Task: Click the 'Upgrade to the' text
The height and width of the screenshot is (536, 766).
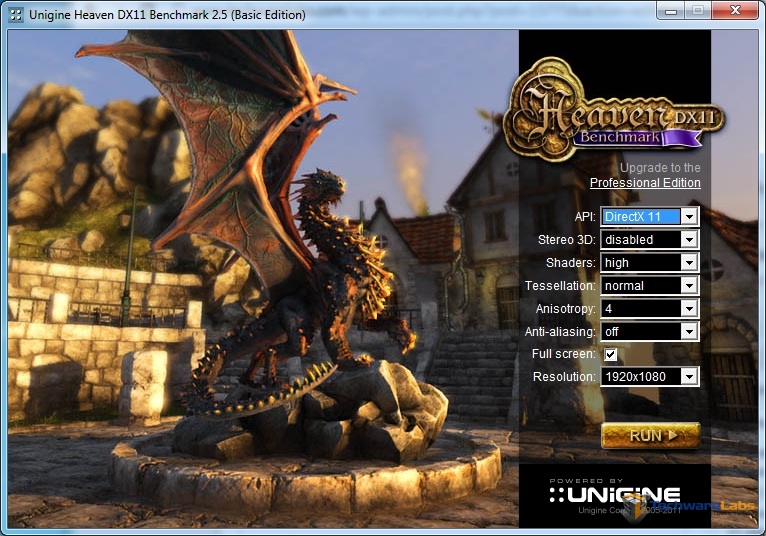Action: point(660,168)
